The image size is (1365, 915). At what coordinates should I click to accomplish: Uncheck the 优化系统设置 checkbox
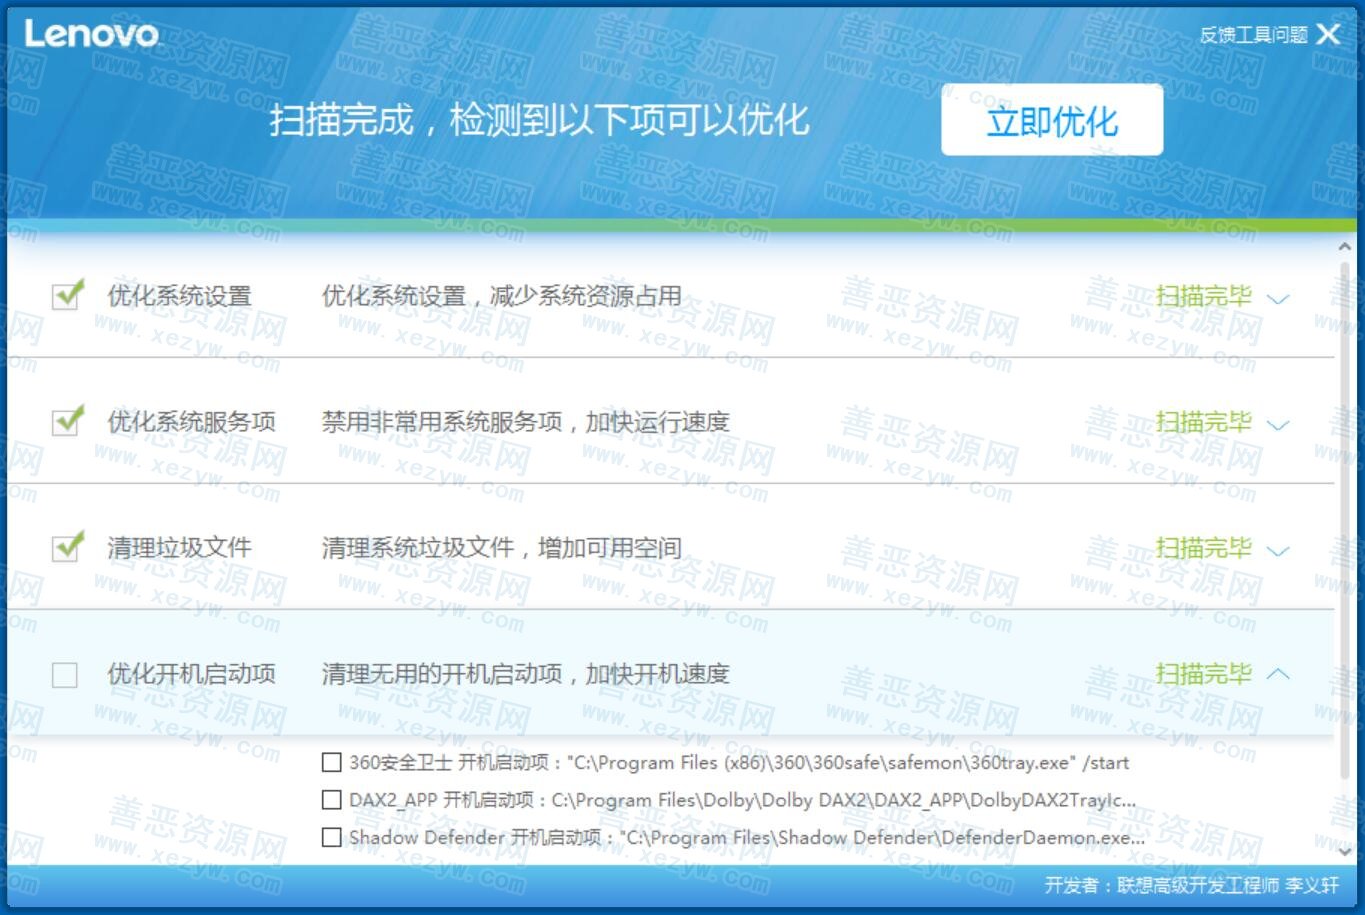[66, 296]
